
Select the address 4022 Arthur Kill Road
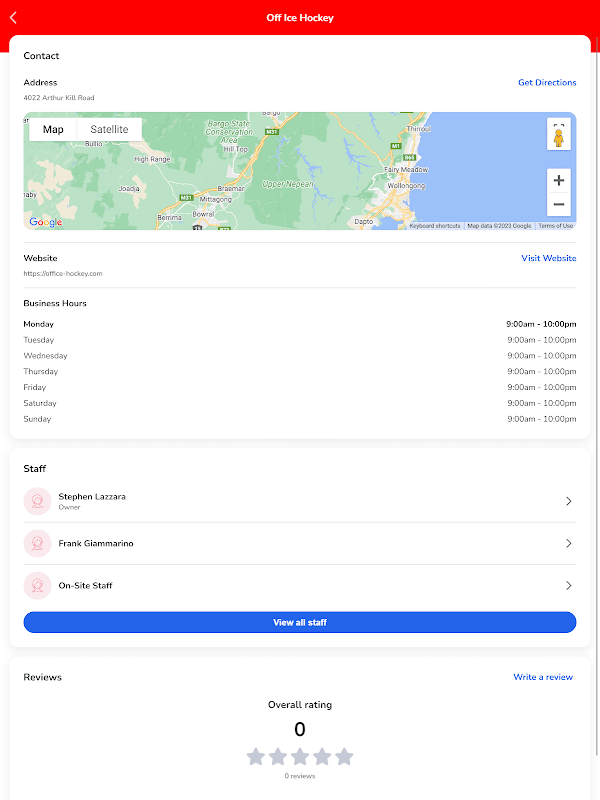click(x=59, y=97)
